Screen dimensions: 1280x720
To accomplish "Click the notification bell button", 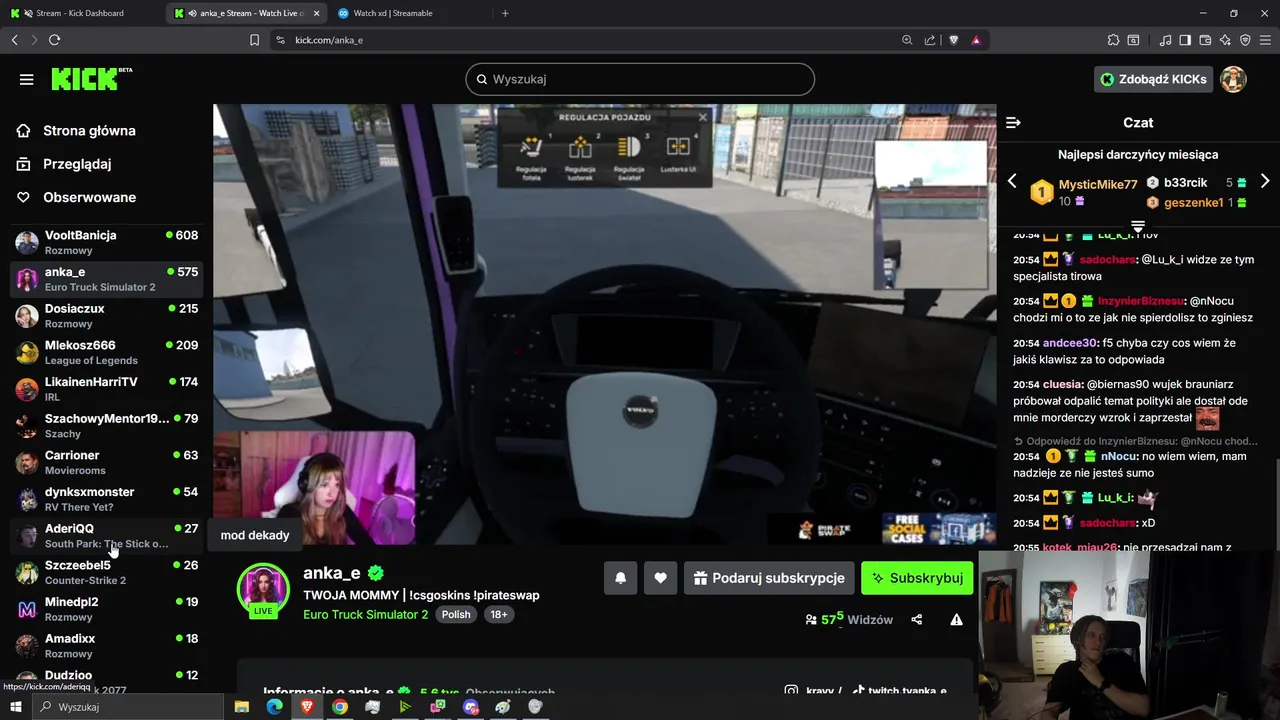I will tap(620, 578).
